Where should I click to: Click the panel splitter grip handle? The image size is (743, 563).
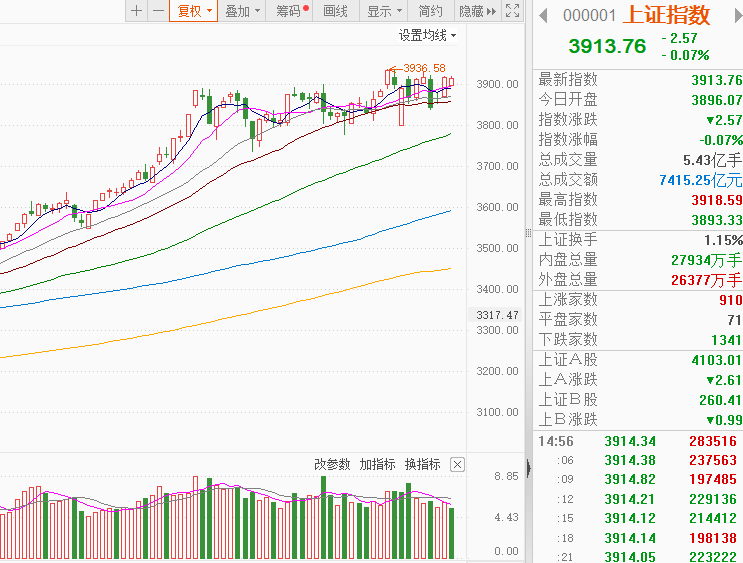pos(528,232)
